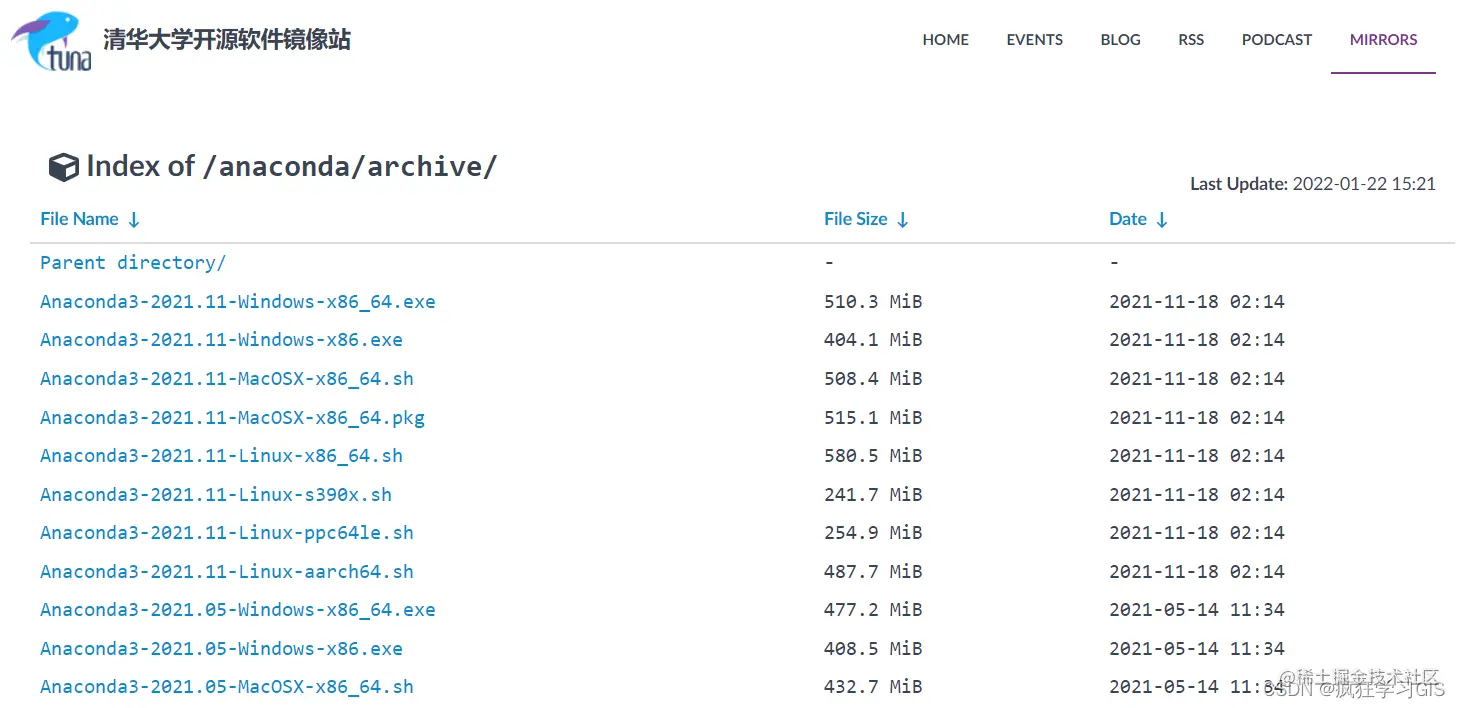Click the 510.3 MiB size cell
Viewport: 1460px width, 708px height.
coord(873,302)
